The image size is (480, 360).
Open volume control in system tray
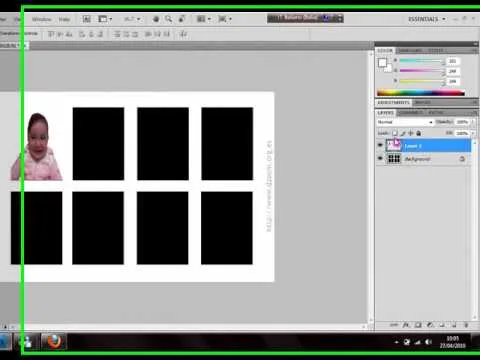(428, 342)
